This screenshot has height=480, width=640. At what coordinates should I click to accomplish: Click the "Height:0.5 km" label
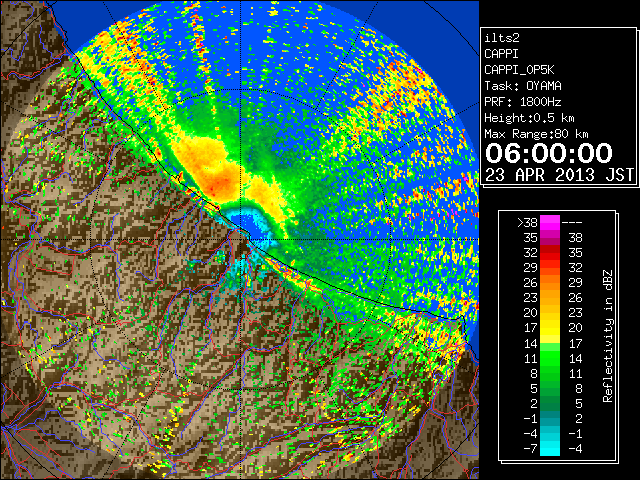coord(529,118)
